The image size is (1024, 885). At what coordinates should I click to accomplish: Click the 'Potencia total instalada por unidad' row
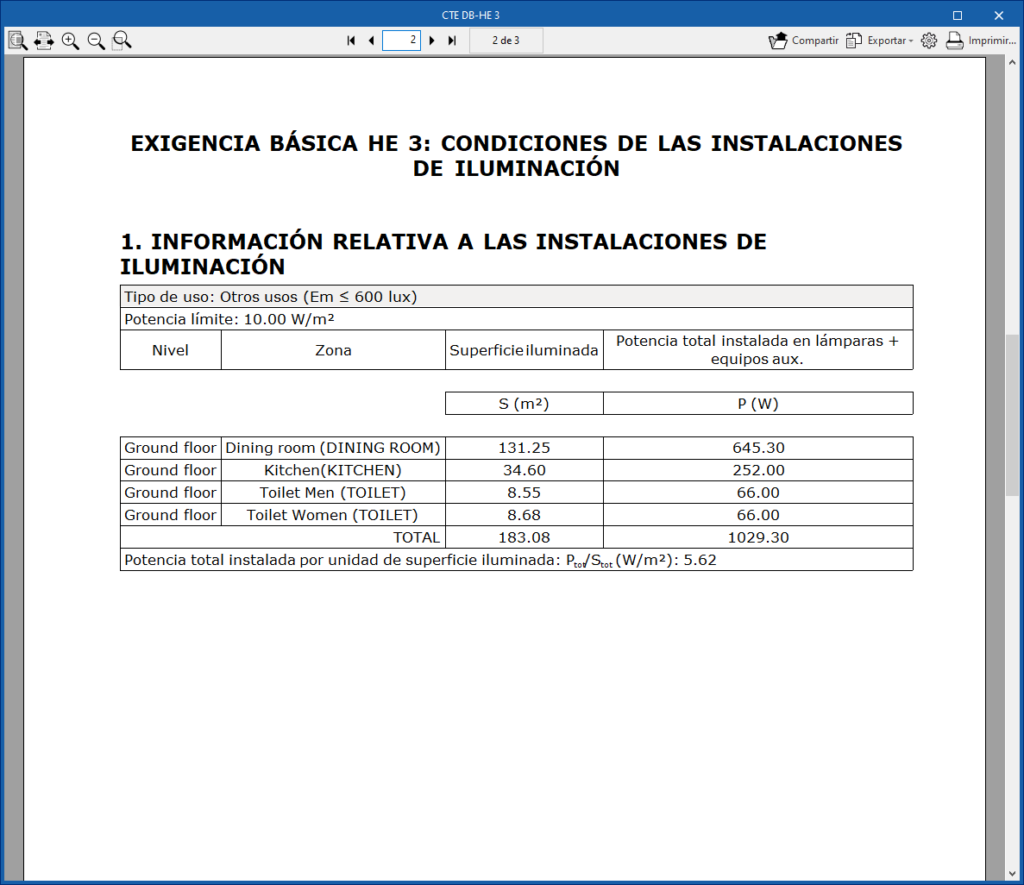pos(517,560)
